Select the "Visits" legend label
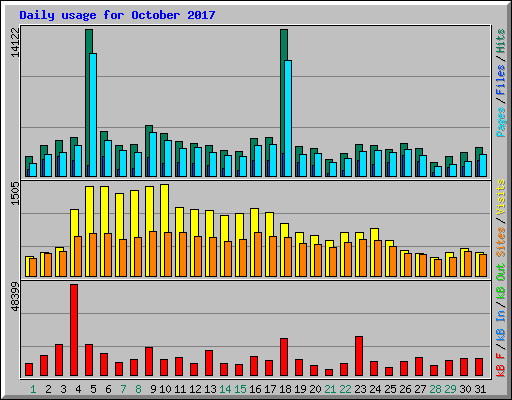 (501, 198)
